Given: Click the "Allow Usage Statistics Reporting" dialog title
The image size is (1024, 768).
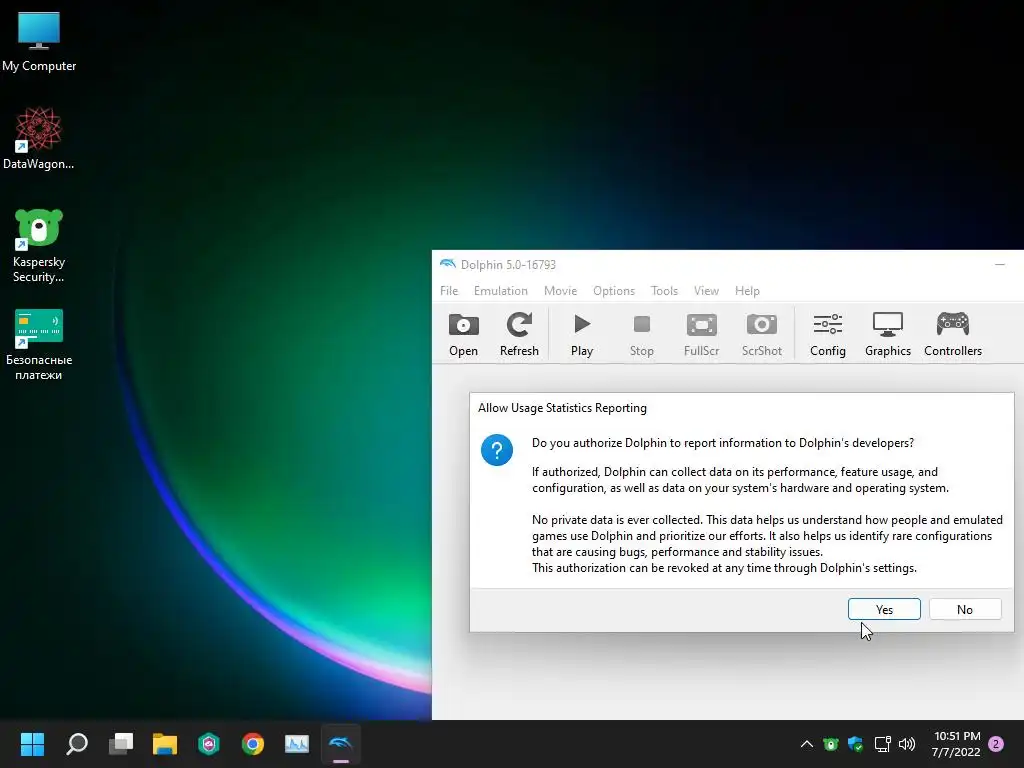Looking at the screenshot, I should click(x=562, y=408).
